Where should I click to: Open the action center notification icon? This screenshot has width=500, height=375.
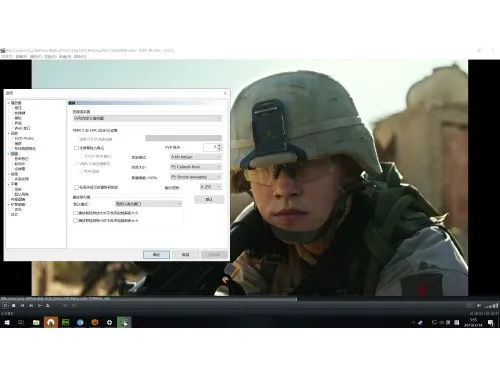coord(491,322)
